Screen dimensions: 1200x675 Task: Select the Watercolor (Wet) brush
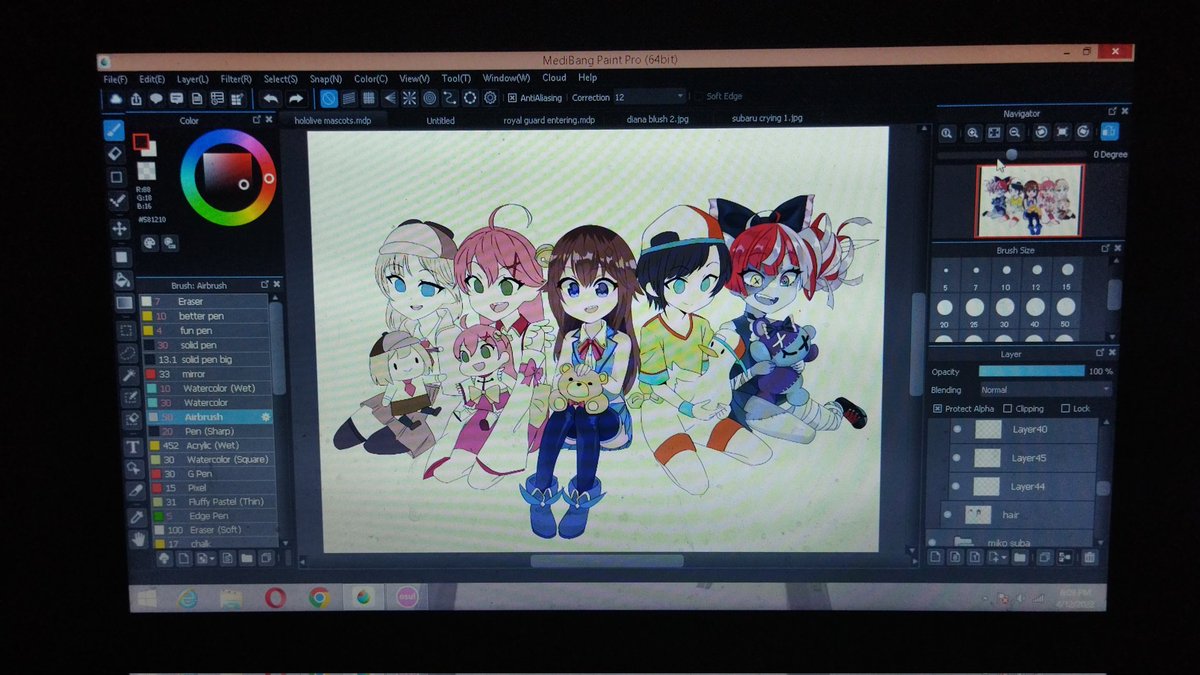205,388
